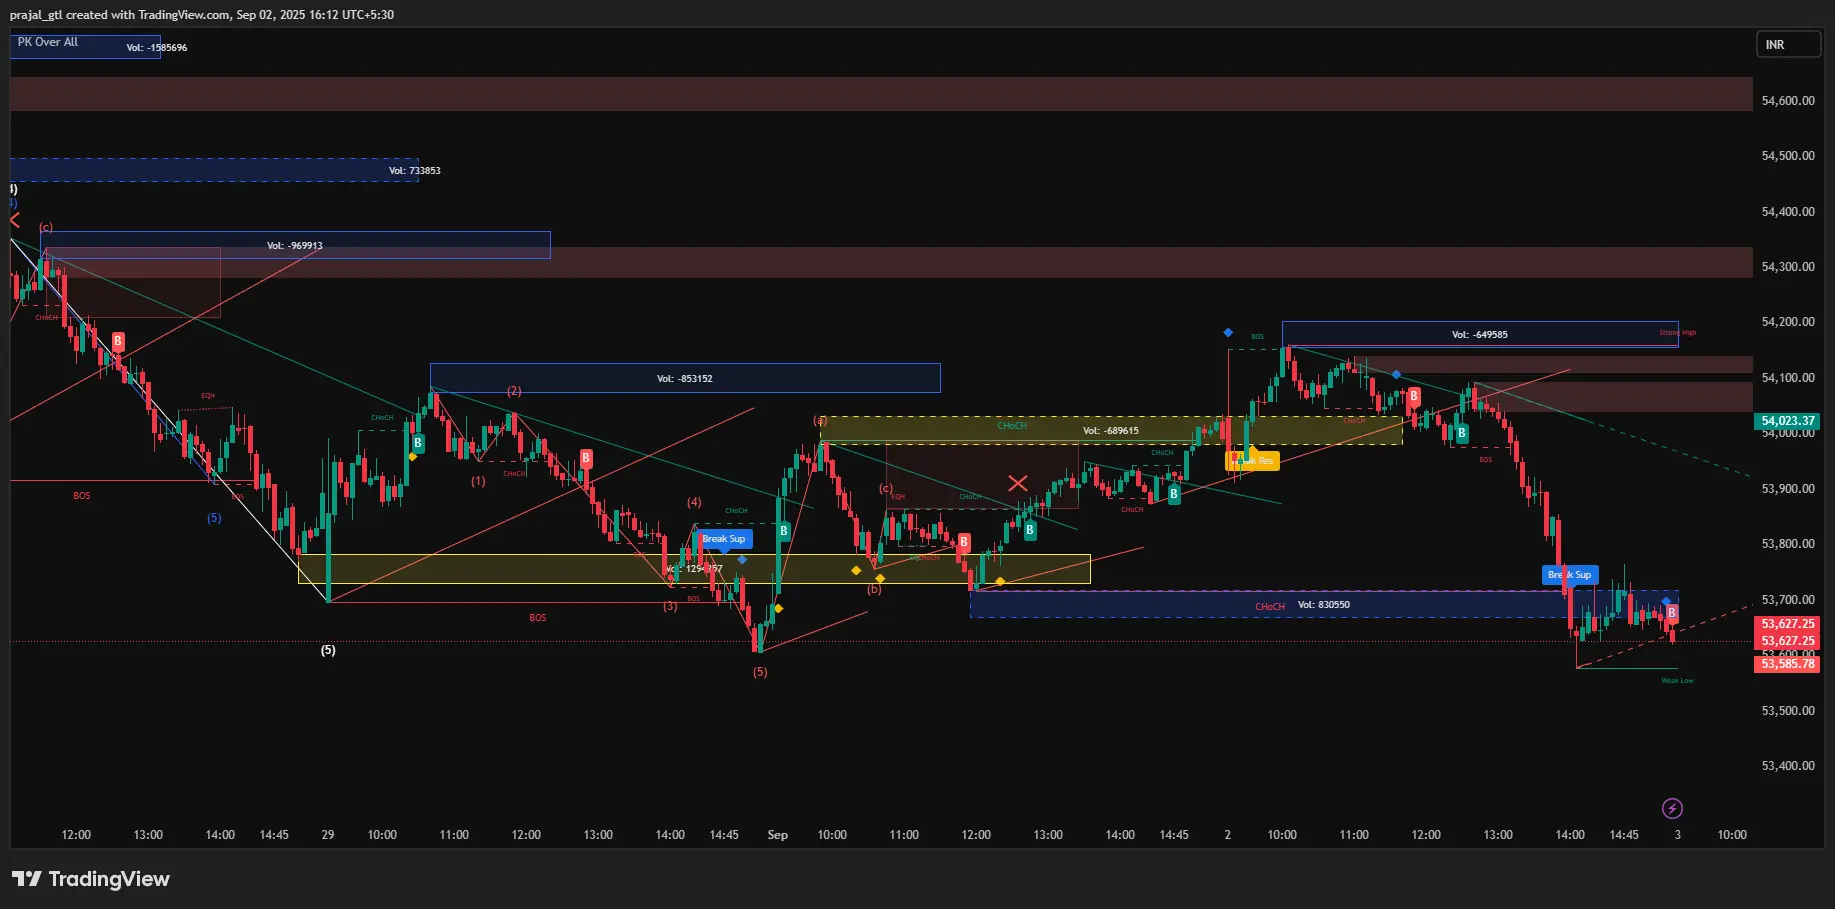Select the 54,500.00 price axis label
The image size is (1835, 909).
1788,156
